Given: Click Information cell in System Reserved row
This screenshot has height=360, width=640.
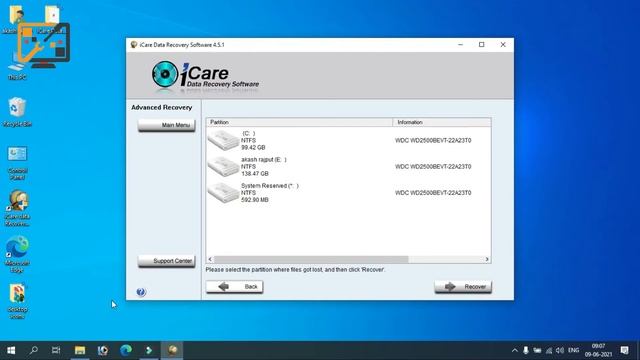Looking at the screenshot, I should coord(433,193).
